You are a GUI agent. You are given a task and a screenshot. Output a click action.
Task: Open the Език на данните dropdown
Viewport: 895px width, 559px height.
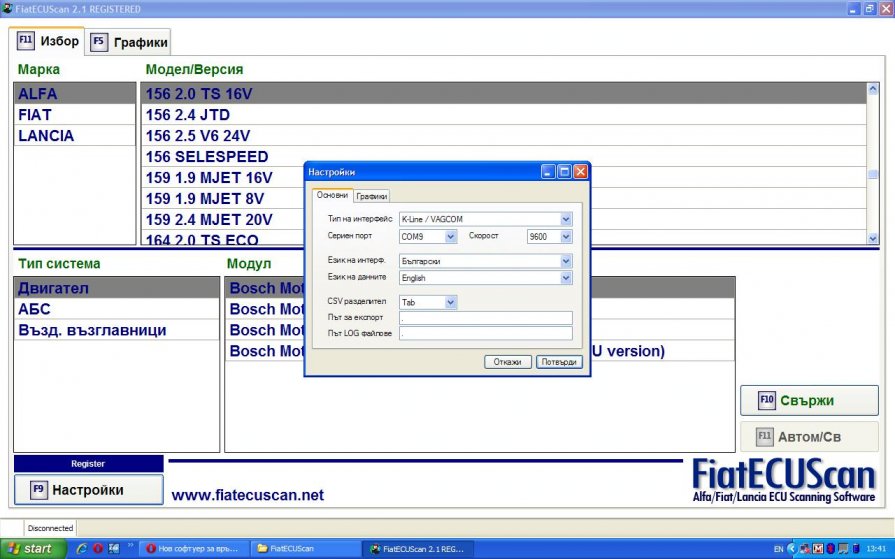click(x=566, y=278)
